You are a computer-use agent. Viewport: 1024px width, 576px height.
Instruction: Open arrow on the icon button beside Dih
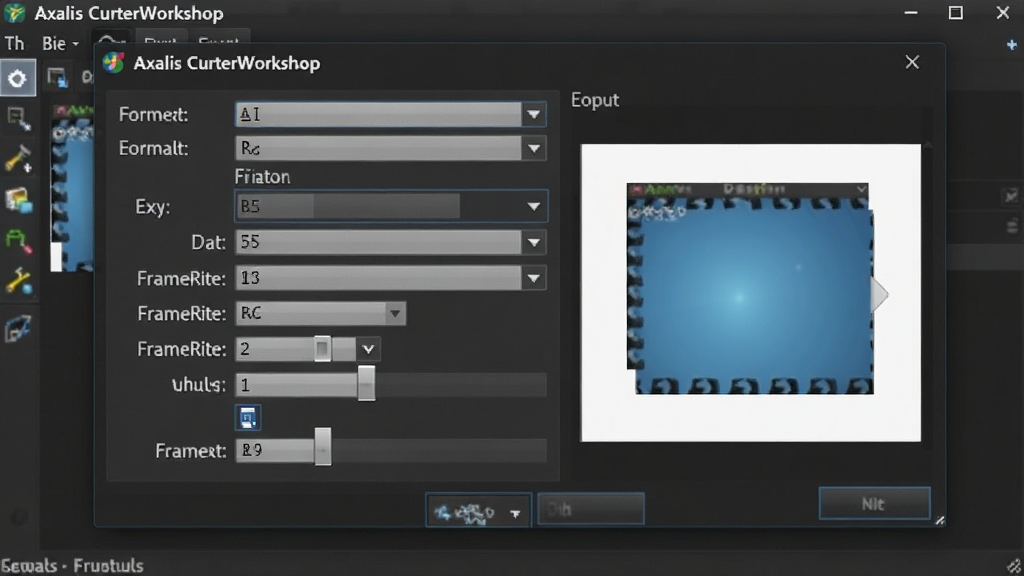[x=515, y=513]
